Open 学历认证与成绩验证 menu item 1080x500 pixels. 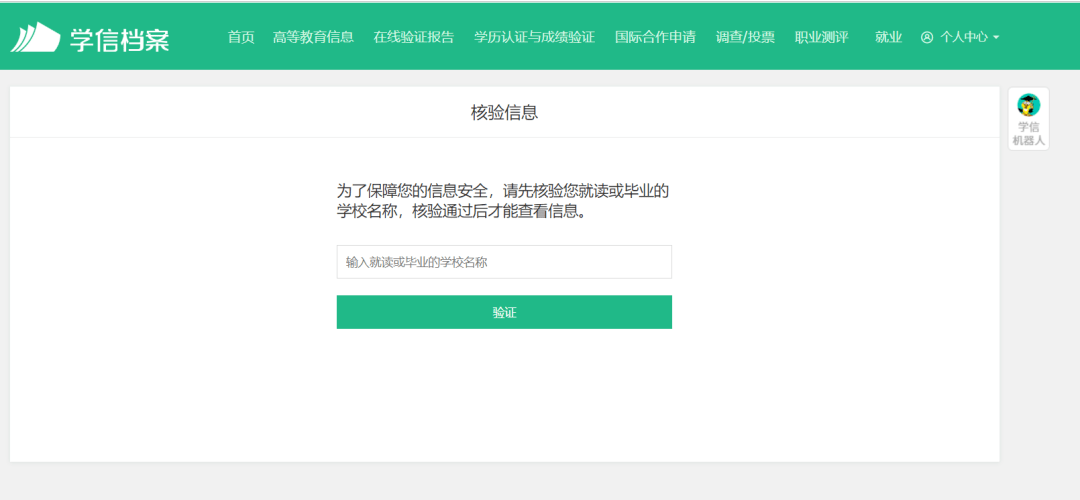click(534, 37)
